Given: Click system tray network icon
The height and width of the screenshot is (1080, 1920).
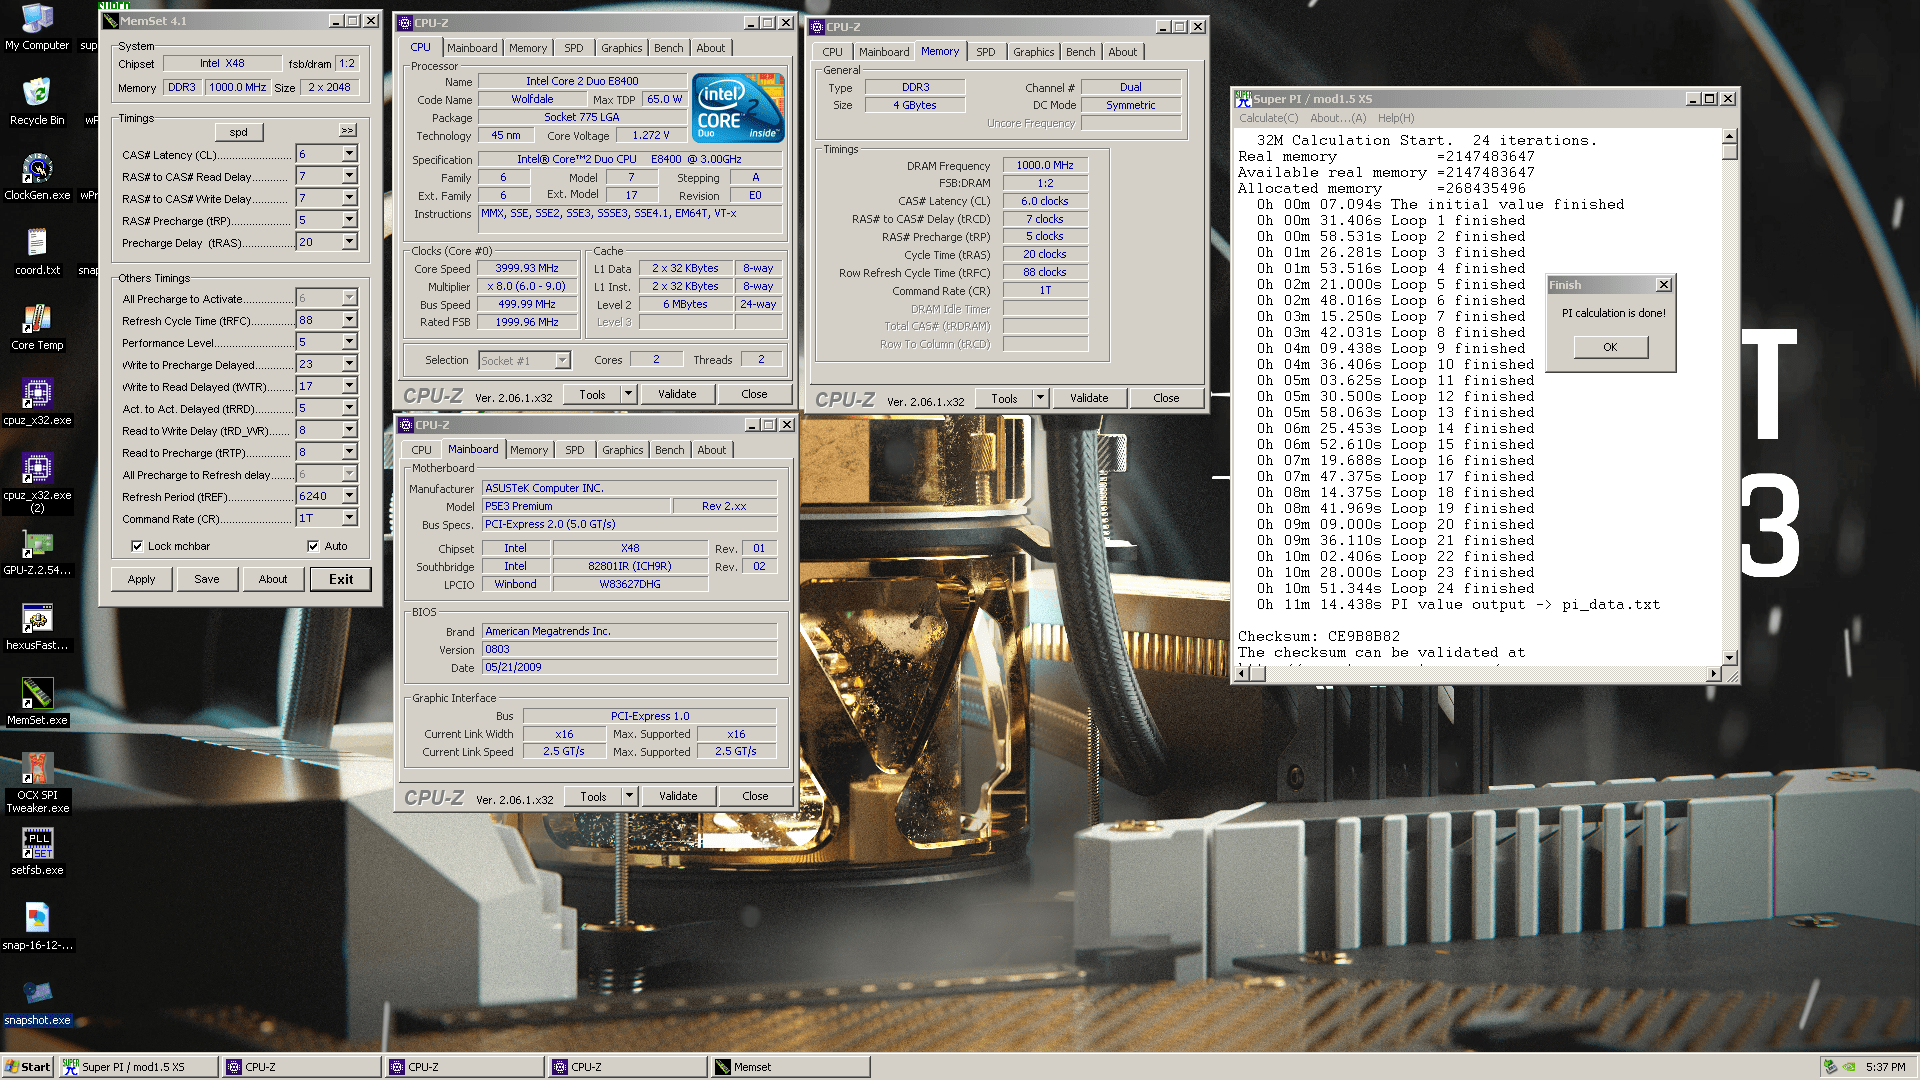Looking at the screenshot, I should [1830, 1067].
